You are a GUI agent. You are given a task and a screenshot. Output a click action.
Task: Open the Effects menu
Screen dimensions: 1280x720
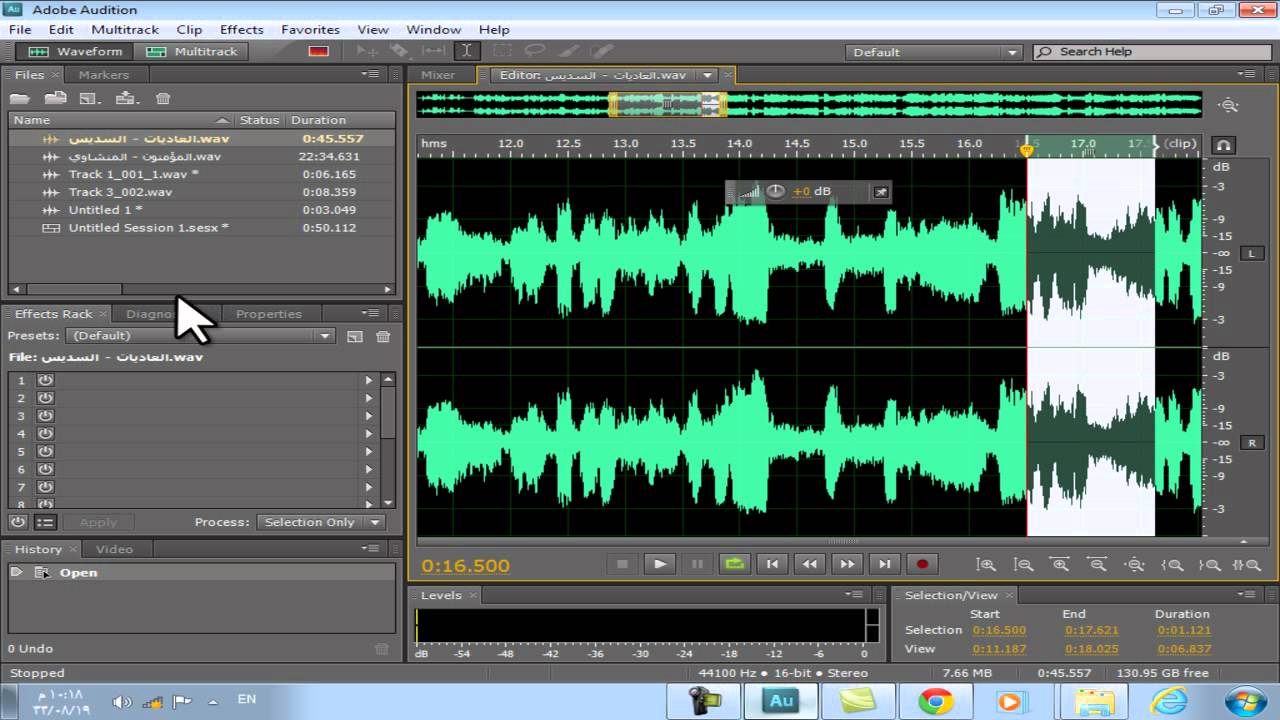tap(242, 29)
